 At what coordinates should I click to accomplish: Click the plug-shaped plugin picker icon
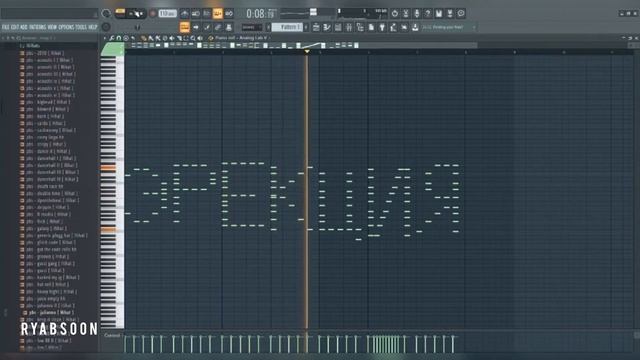coord(382,27)
